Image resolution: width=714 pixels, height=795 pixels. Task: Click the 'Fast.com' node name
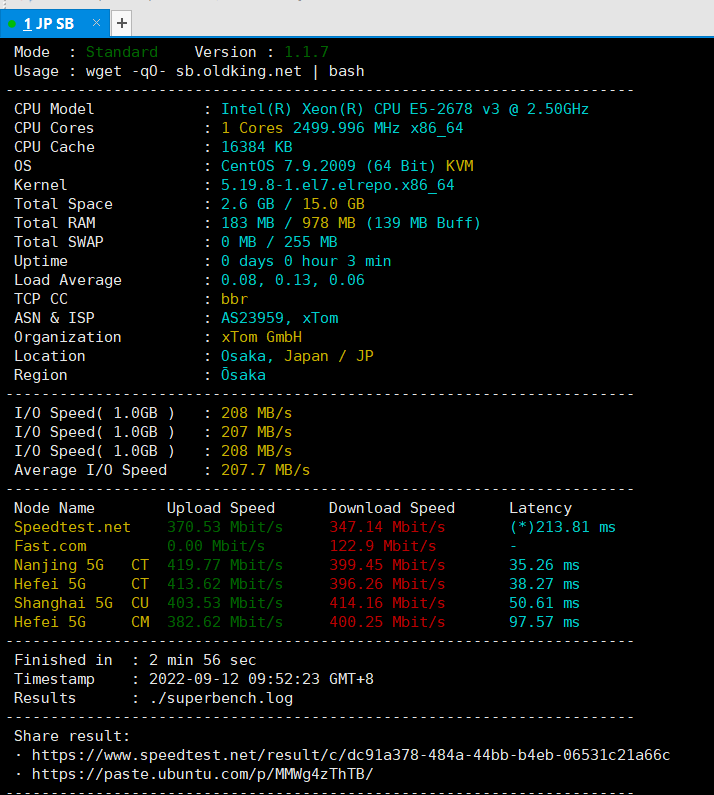[x=50, y=546]
